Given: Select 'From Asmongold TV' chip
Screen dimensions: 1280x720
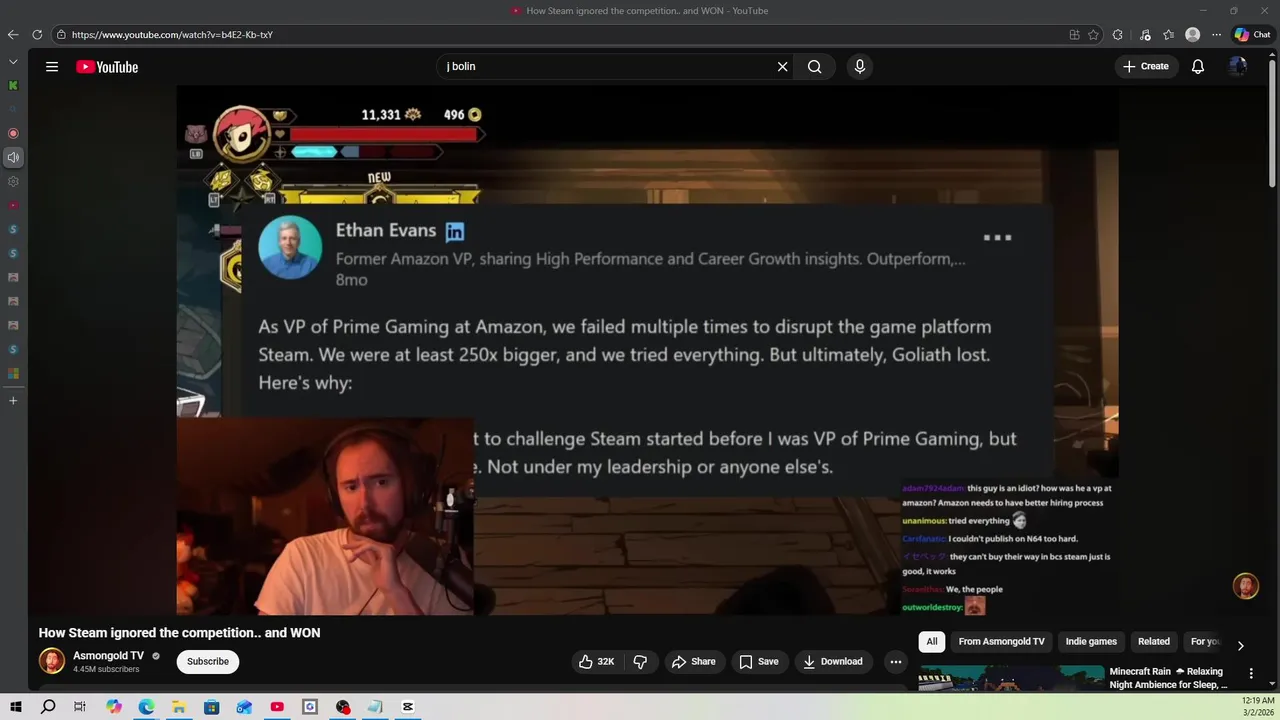Looking at the screenshot, I should (1001, 642).
